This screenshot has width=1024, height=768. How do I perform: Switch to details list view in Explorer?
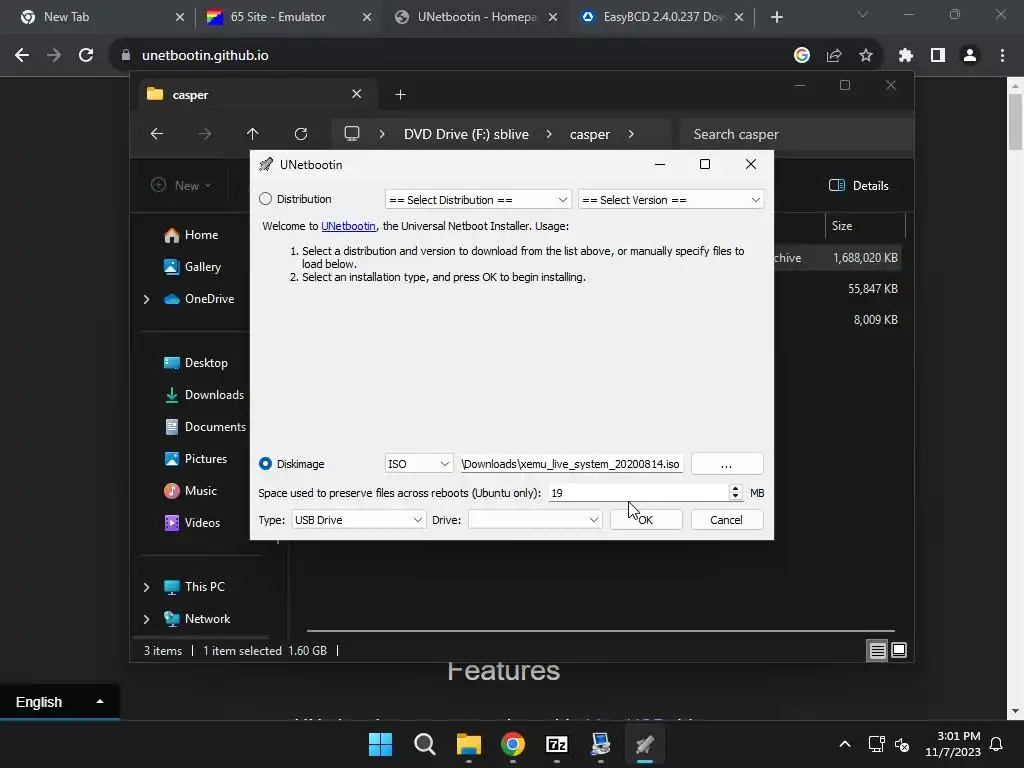point(877,650)
